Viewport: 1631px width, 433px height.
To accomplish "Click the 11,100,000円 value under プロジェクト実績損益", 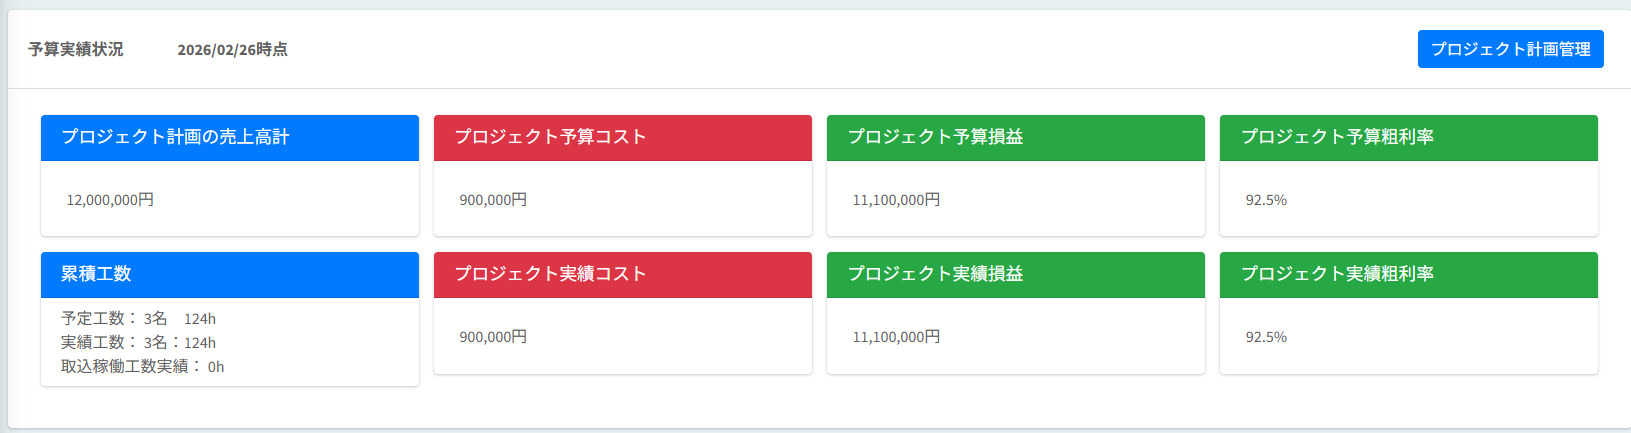I will pyautogui.click(x=896, y=337).
